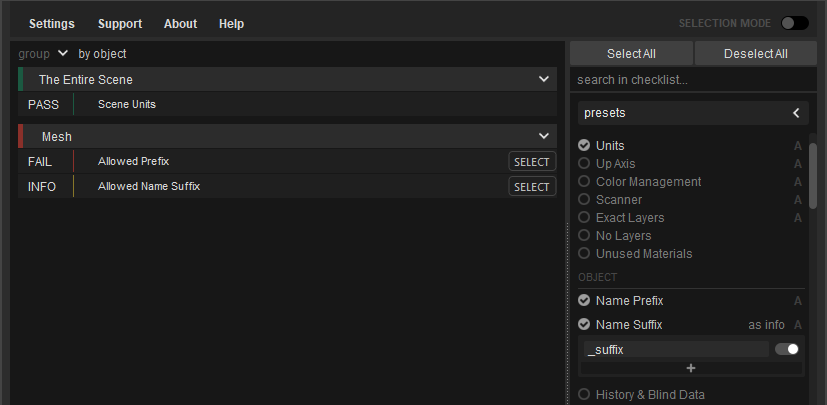This screenshot has width=827, height=405.
Task: Click the 'A' icon next to Scanner
Action: (x=797, y=200)
